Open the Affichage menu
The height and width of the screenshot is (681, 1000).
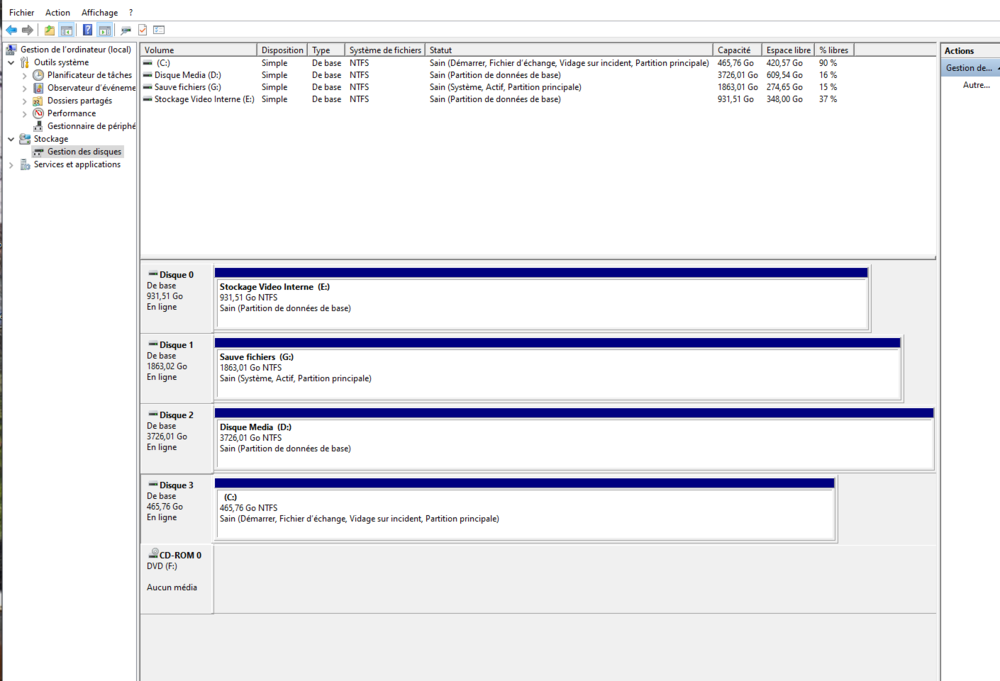point(99,12)
